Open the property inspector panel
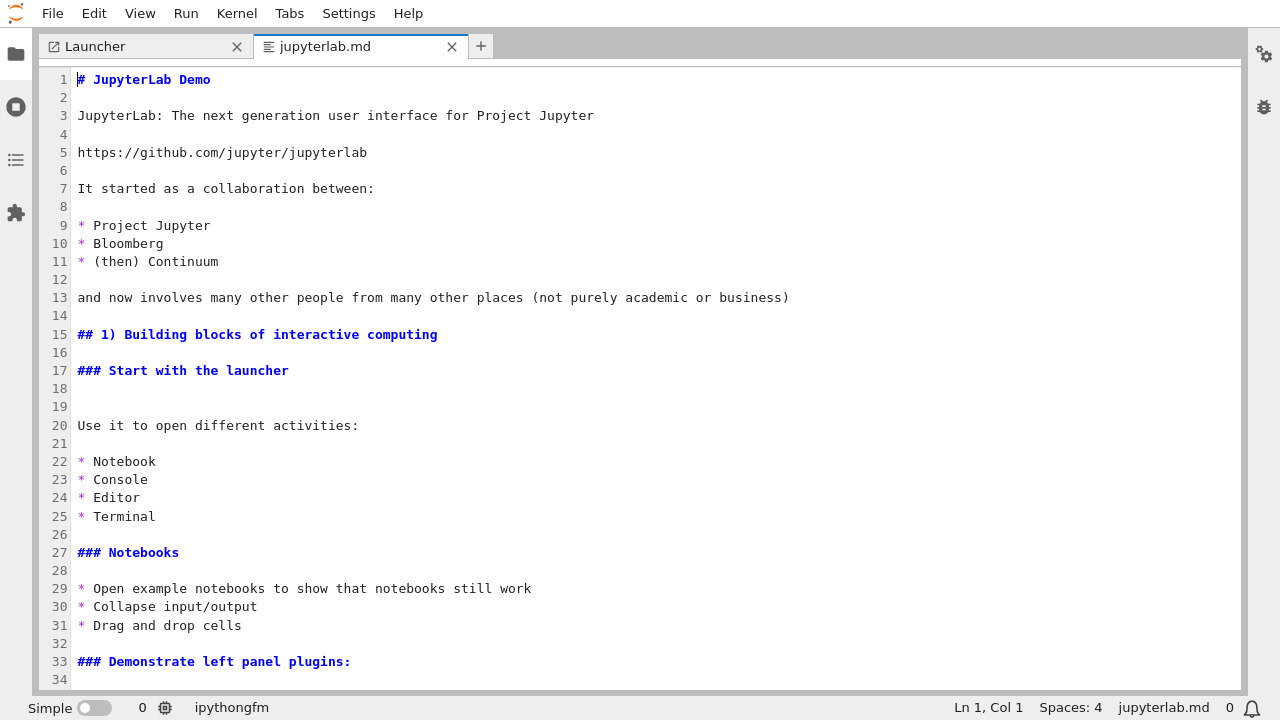The image size is (1280, 720). click(1264, 55)
